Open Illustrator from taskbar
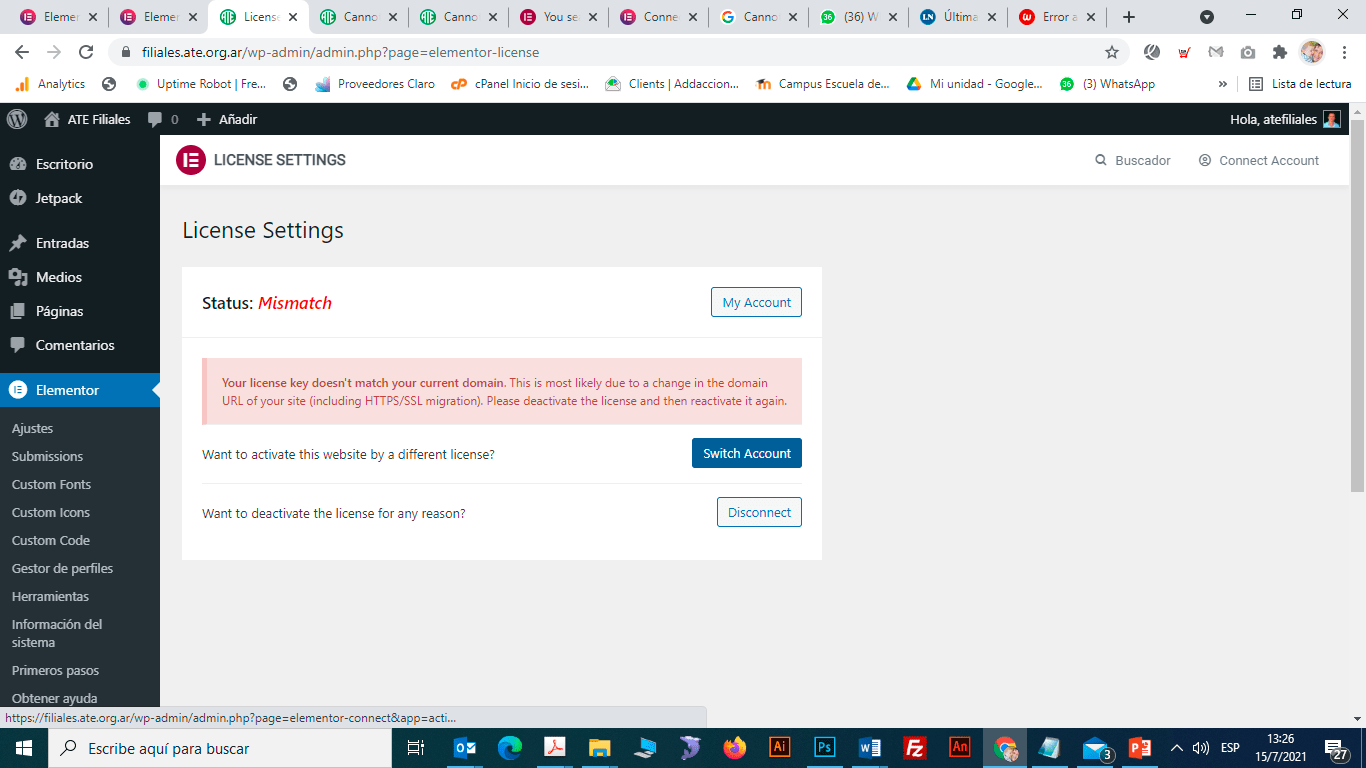Screen dimensions: 1366x768 tap(780, 748)
